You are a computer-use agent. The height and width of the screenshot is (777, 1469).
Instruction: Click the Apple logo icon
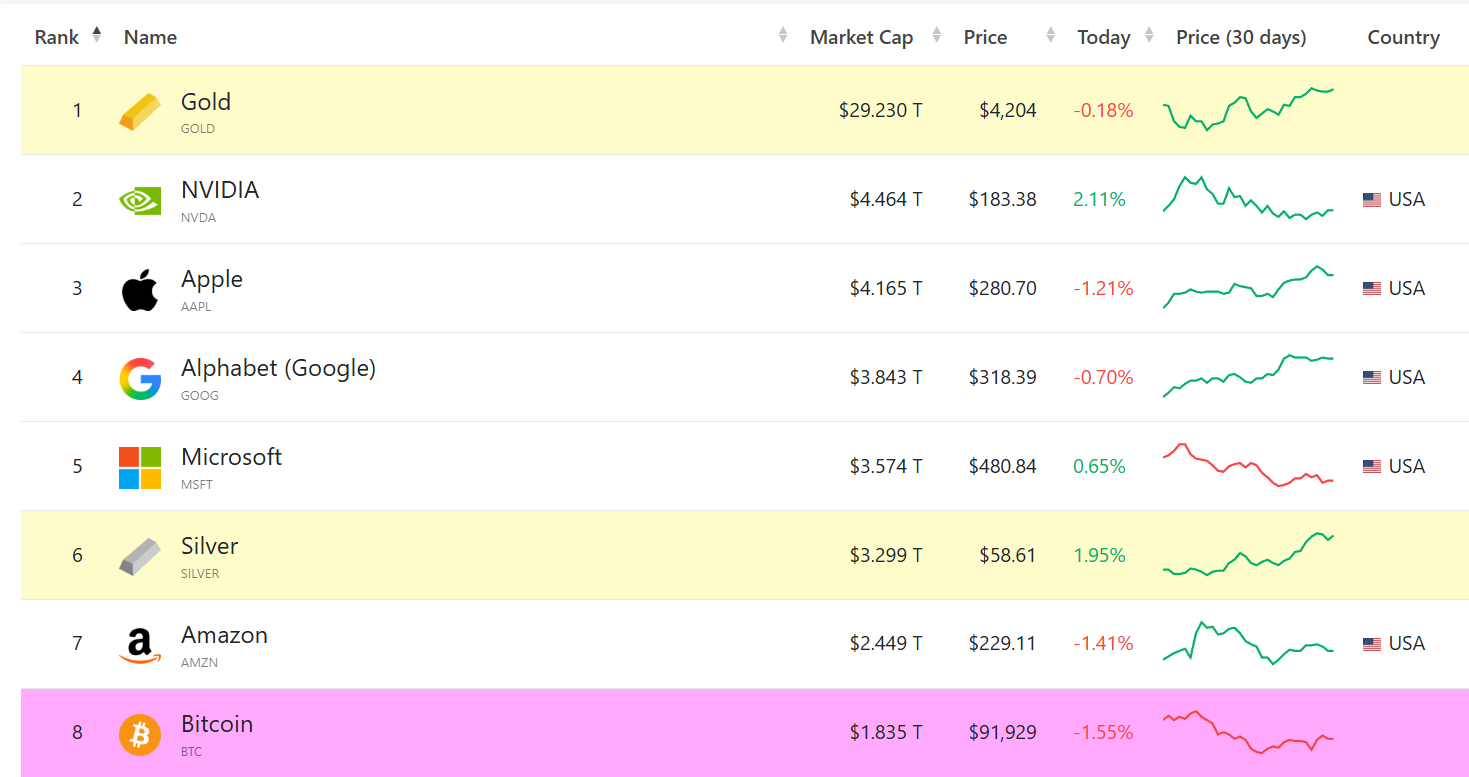140,290
